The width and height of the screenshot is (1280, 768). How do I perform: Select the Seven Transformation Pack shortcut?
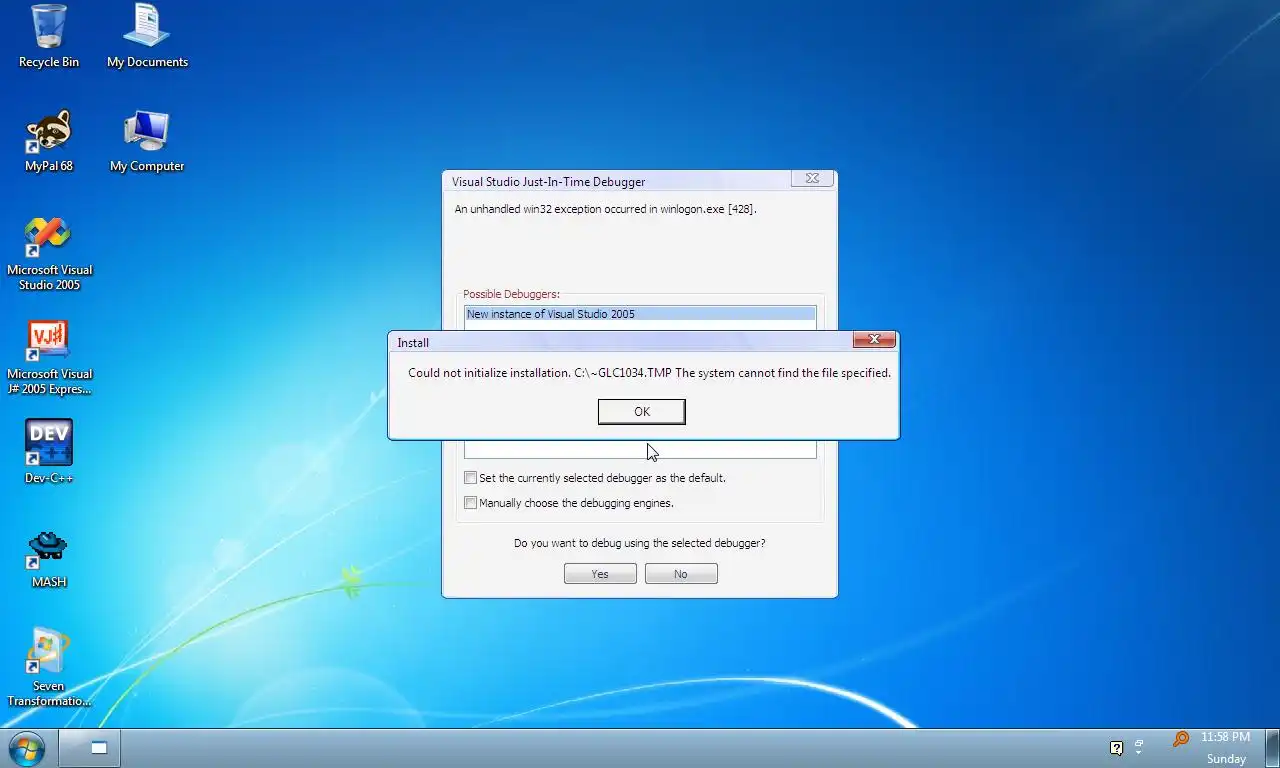tap(49, 668)
